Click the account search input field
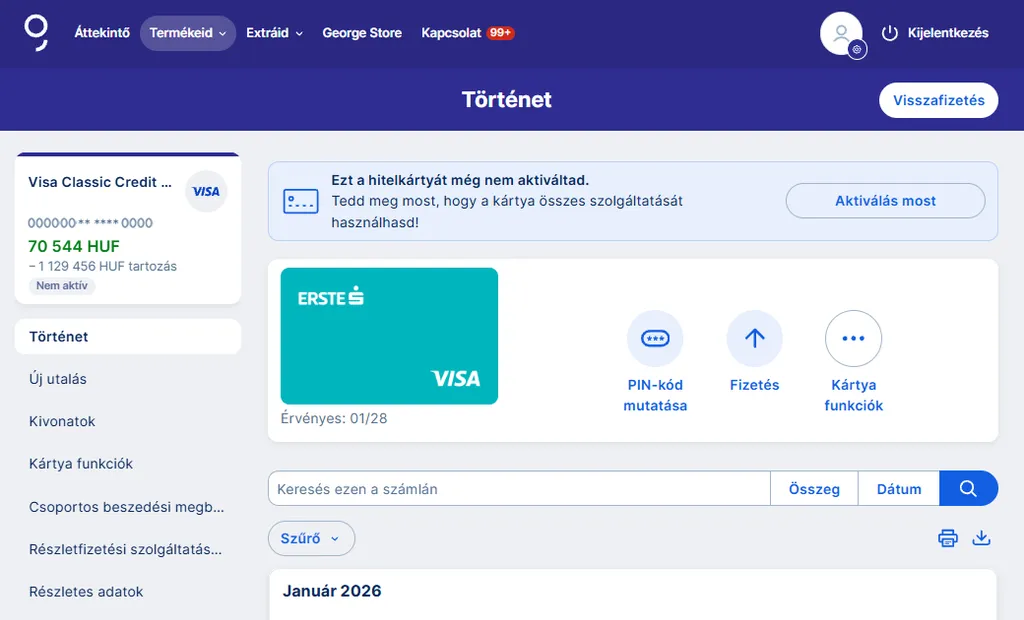Image resolution: width=1024 pixels, height=620 pixels. point(518,489)
